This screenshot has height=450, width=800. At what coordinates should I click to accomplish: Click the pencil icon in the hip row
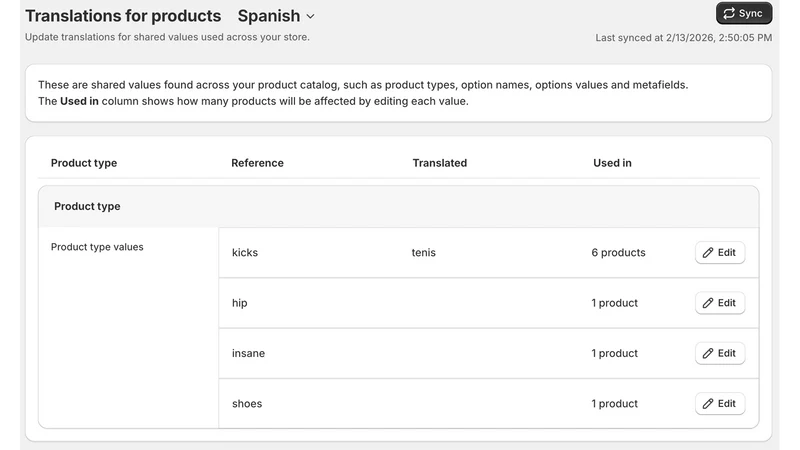tap(708, 303)
